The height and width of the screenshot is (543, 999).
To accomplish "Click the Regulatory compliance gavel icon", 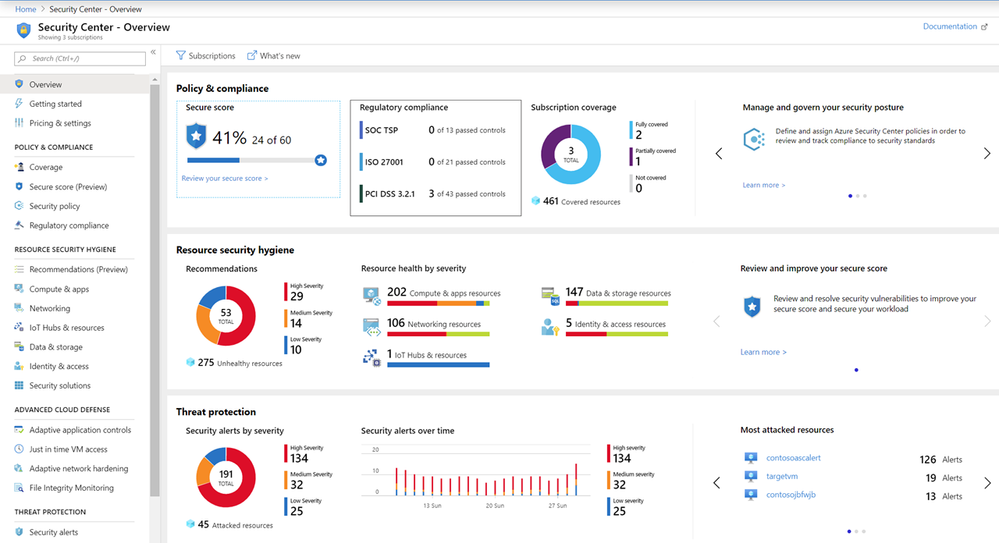I will coord(19,225).
